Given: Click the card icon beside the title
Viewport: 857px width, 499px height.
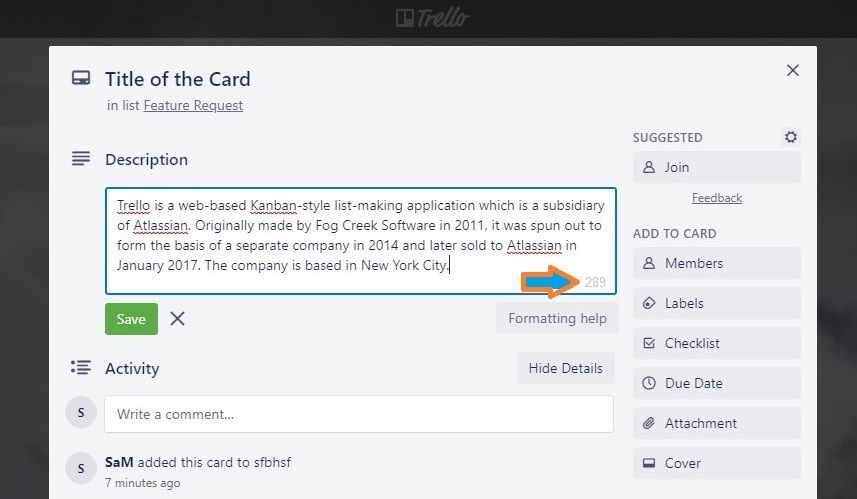Looking at the screenshot, I should tap(81, 78).
